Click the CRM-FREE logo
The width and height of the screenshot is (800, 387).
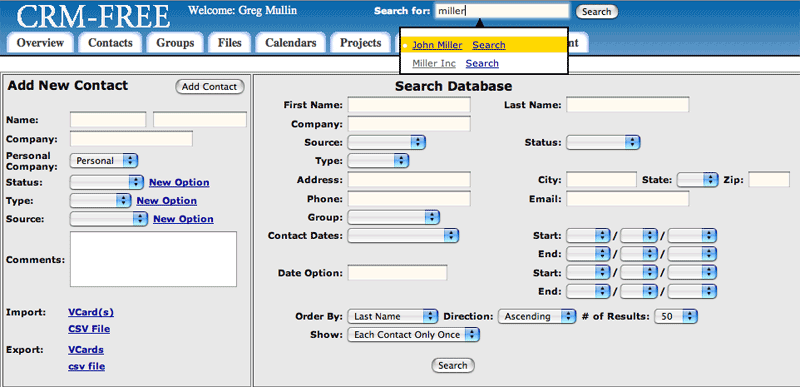pyautogui.click(x=94, y=16)
